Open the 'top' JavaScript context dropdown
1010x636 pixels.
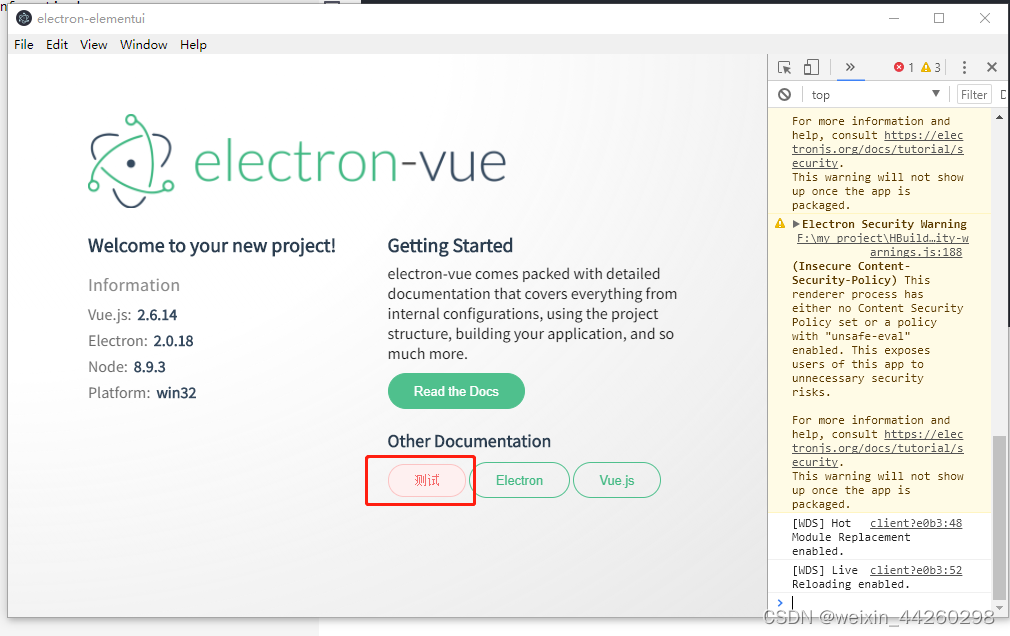click(875, 95)
